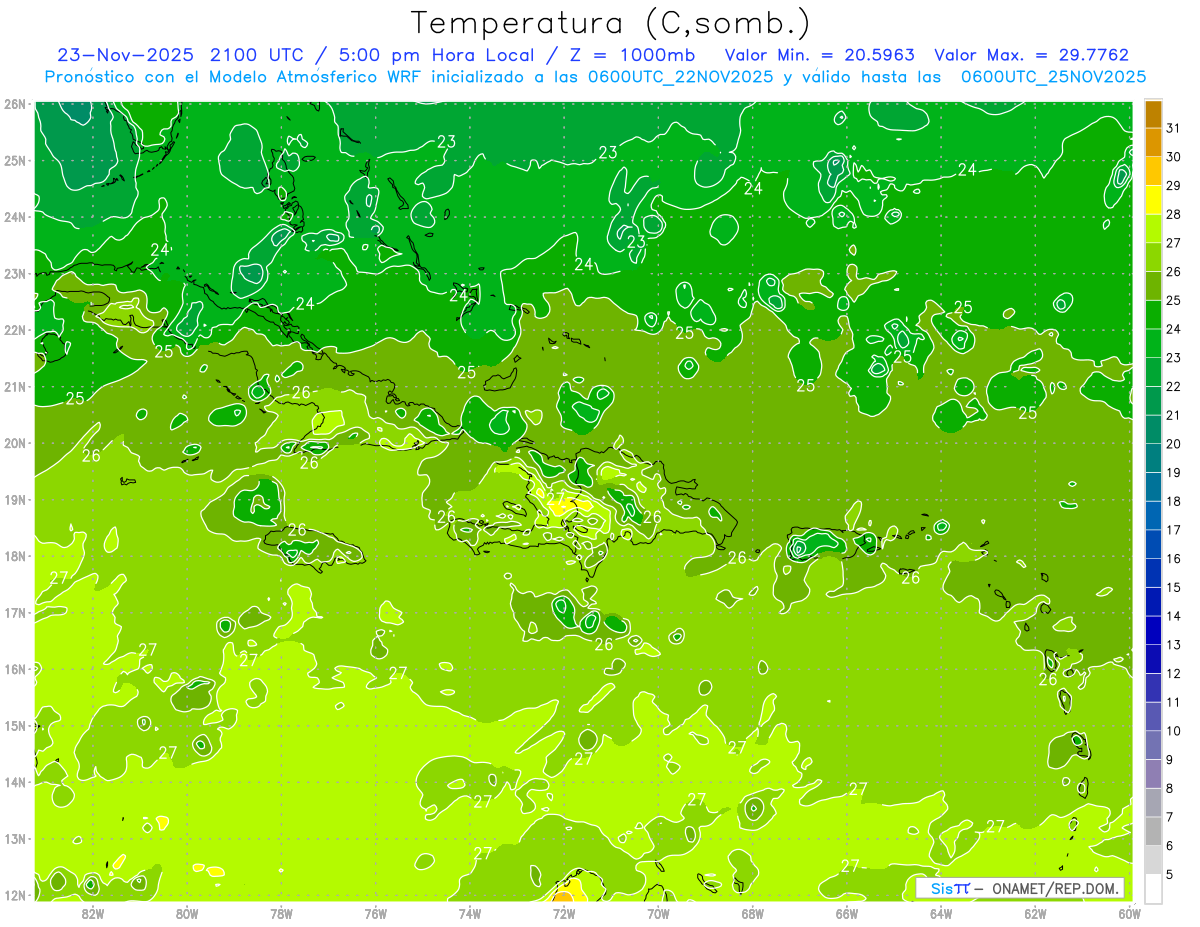Image resolution: width=1200 pixels, height=927 pixels.
Task: Select the teal legend swatch between 19 and 20
Action: [x=1153, y=458]
